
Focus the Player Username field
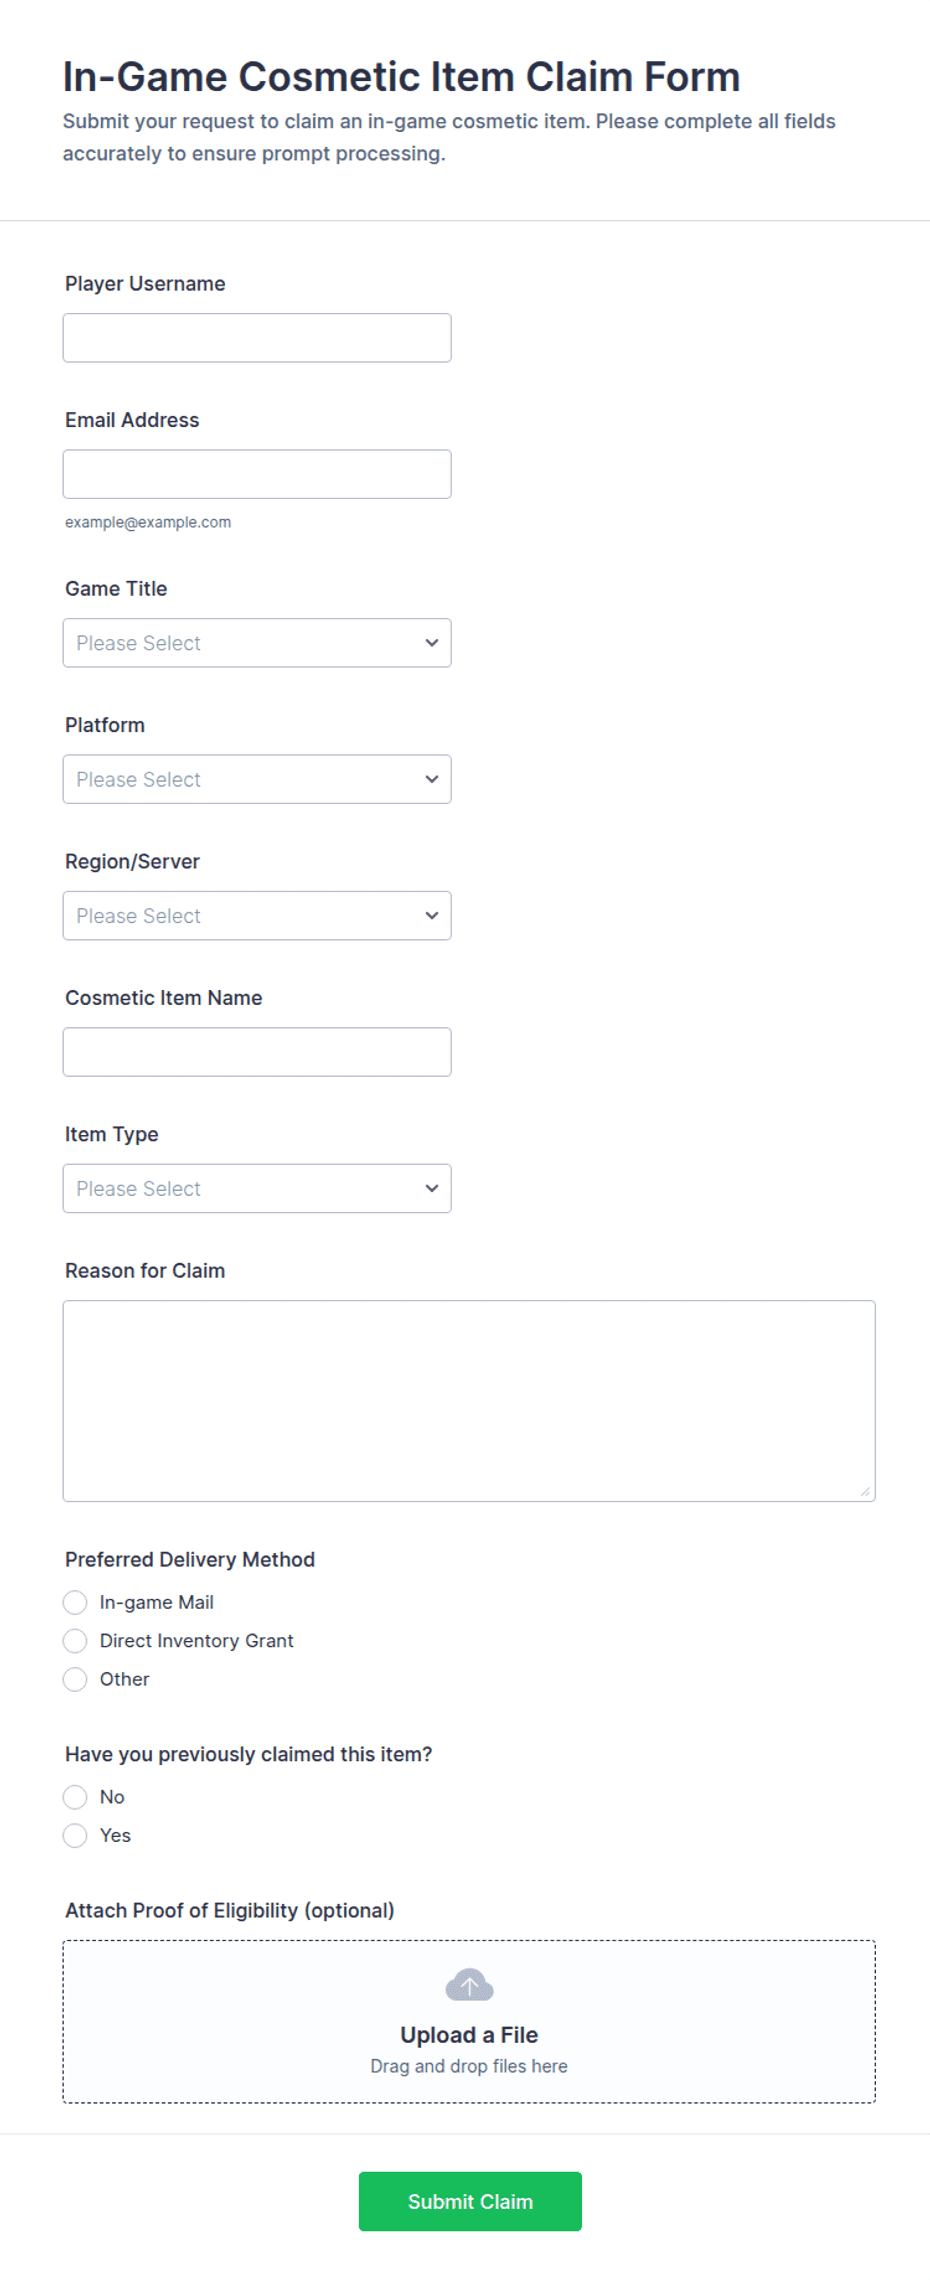[x=257, y=338]
